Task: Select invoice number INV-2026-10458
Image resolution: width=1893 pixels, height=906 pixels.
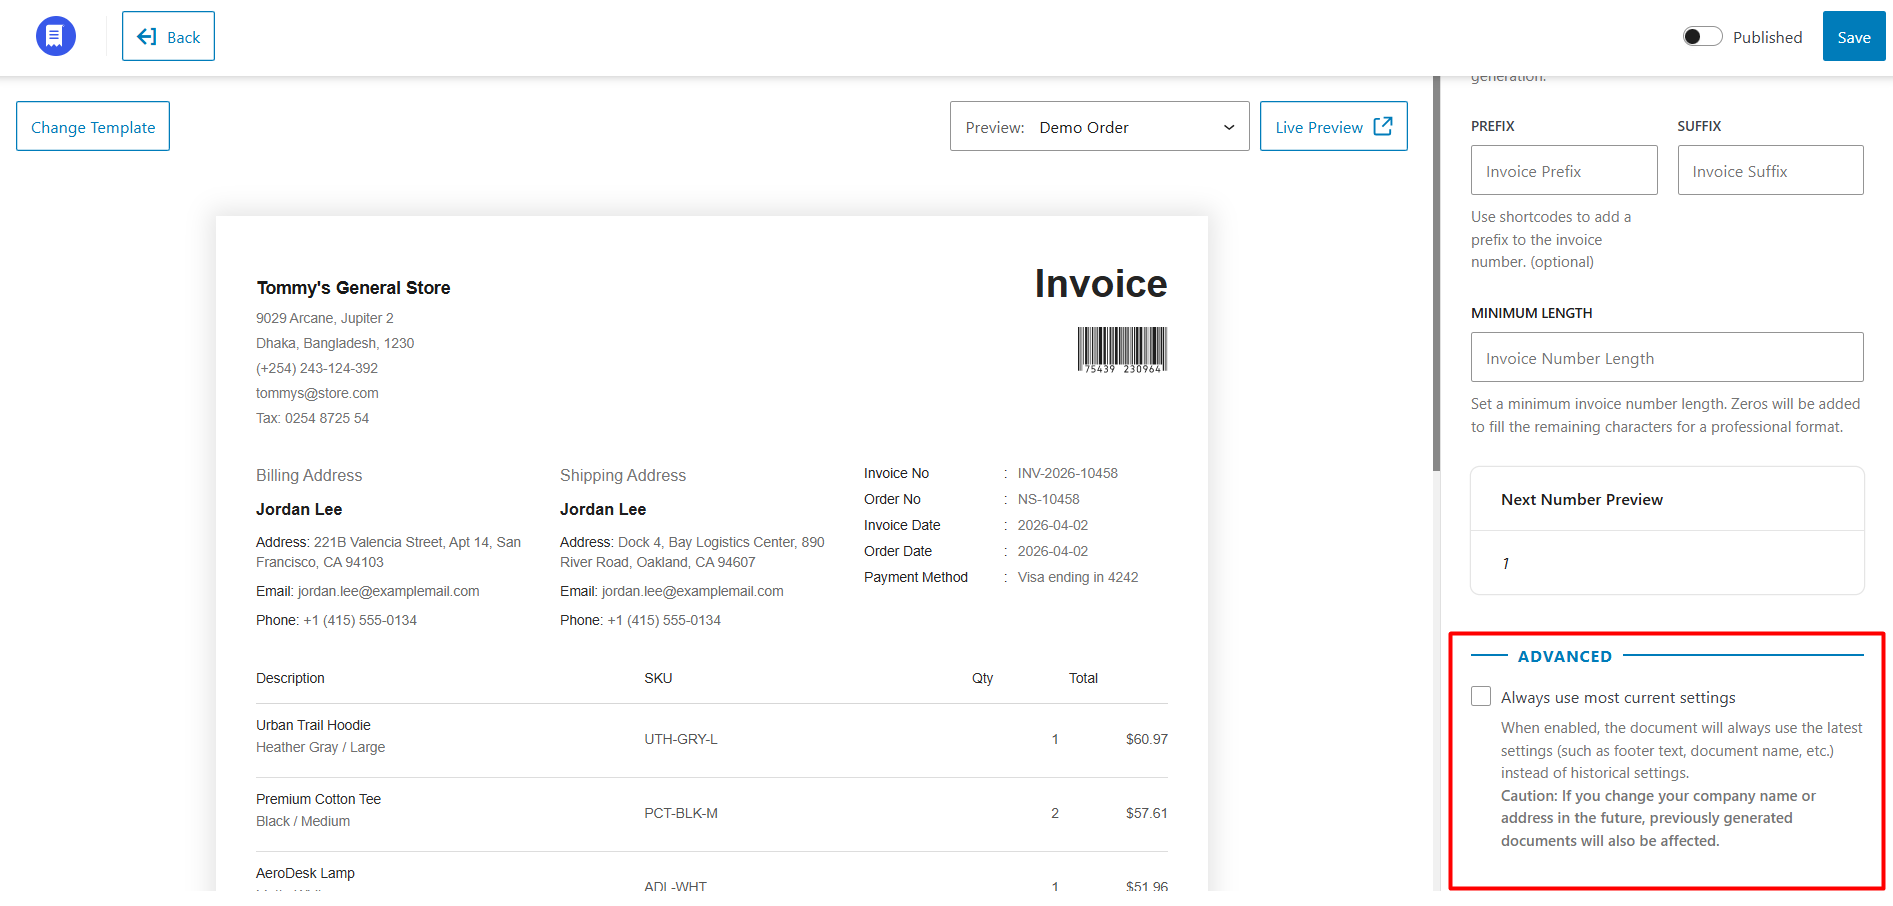Action: pyautogui.click(x=1068, y=473)
